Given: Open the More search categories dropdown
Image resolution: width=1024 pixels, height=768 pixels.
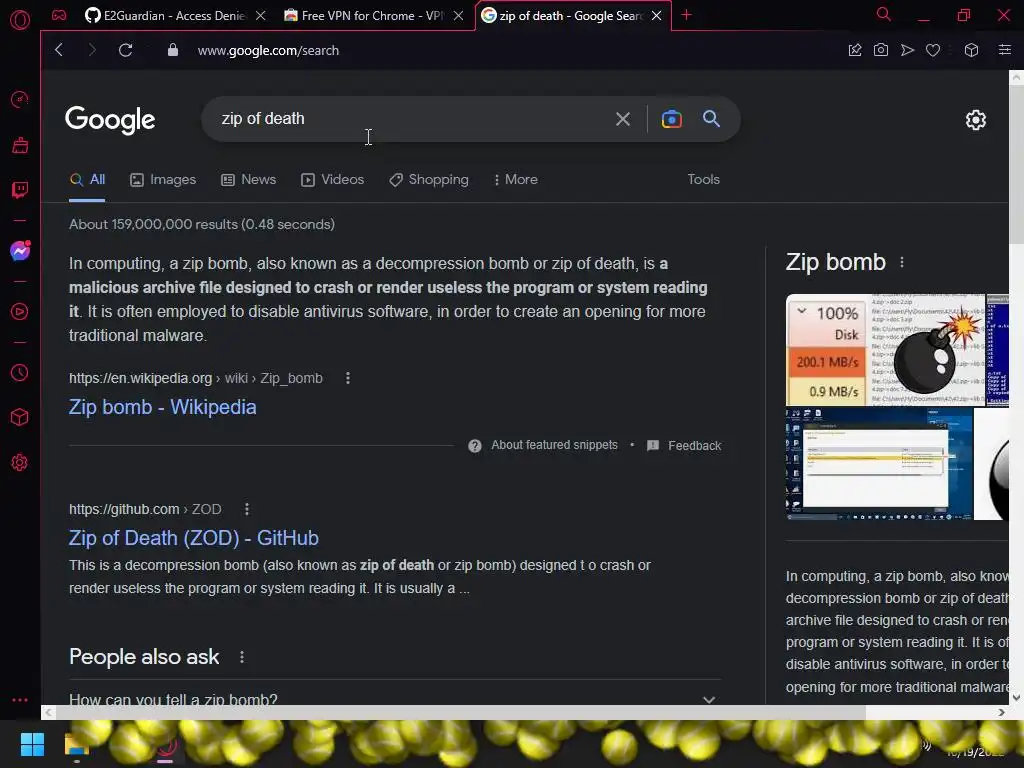Looking at the screenshot, I should tap(515, 180).
